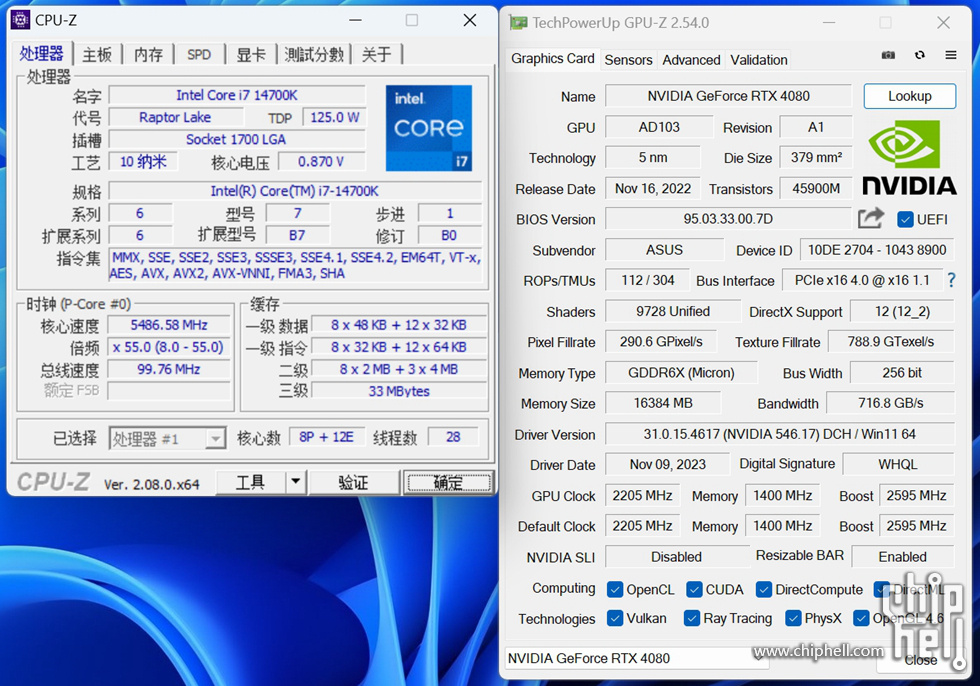This screenshot has width=980, height=686.
Task: Select the Graphics Card tab in GPU-Z
Action: click(552, 59)
